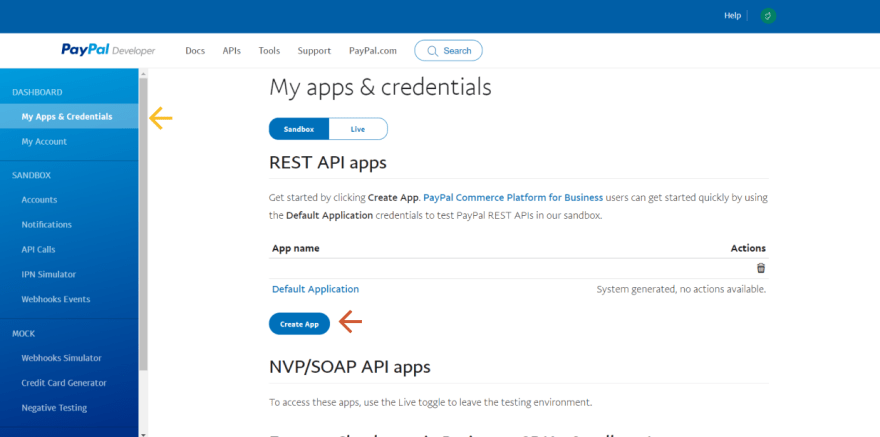This screenshot has width=880, height=437.
Task: Click the My apps & credentials page title
Action: [380, 88]
